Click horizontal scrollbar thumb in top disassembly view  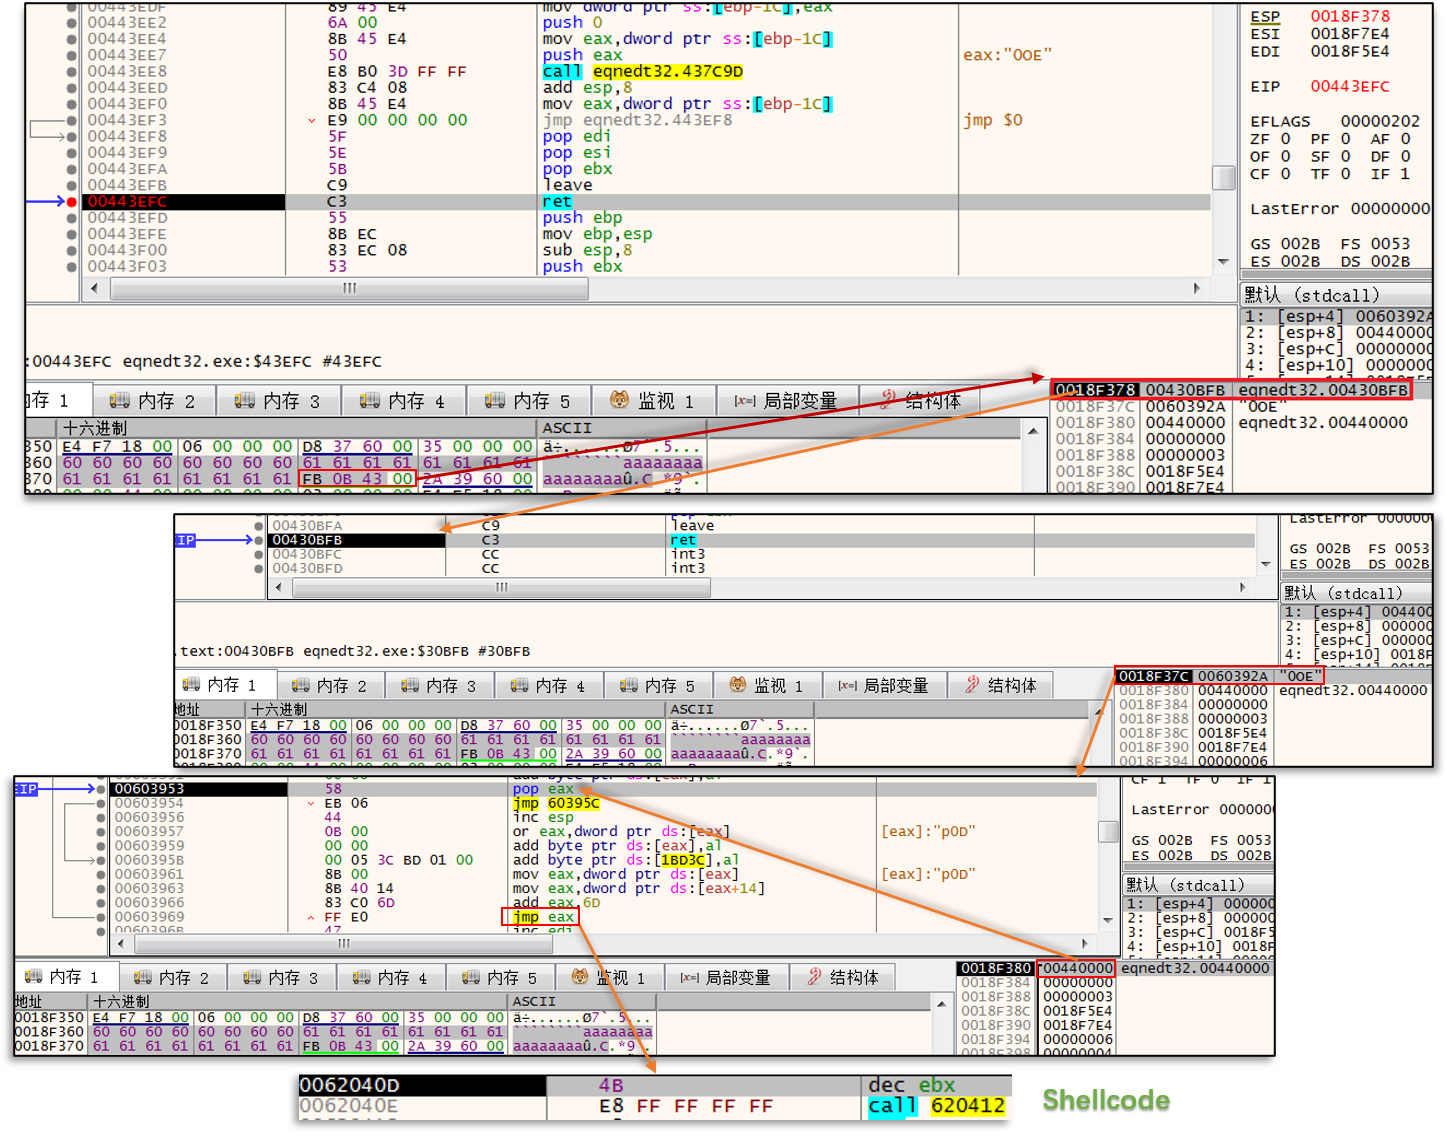pos(349,288)
